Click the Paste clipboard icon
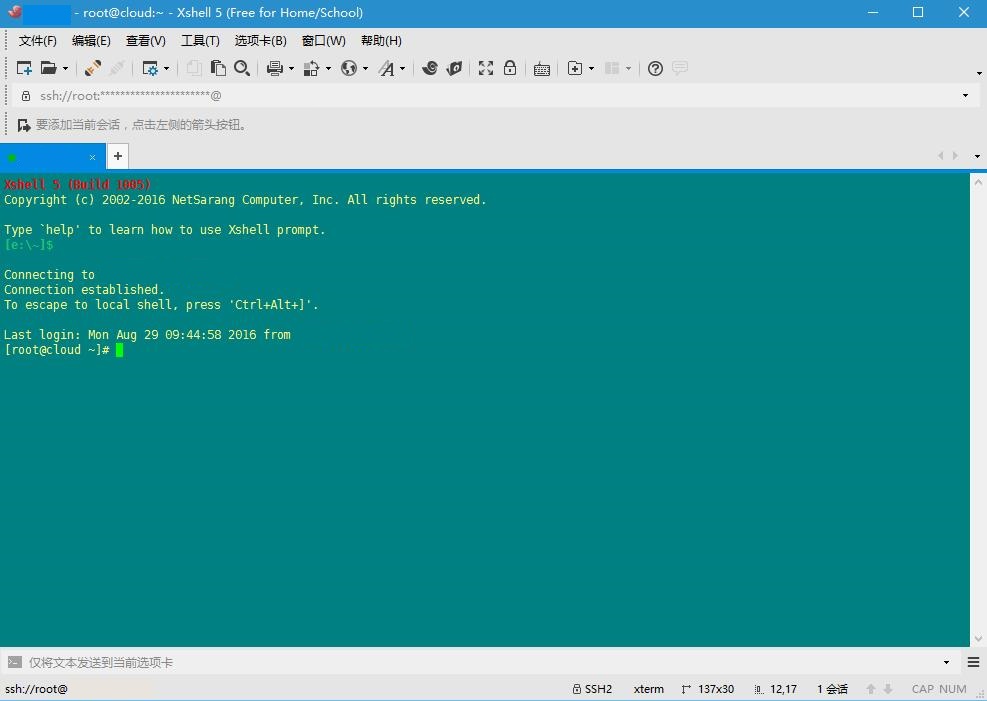Viewport: 987px width, 701px height. (218, 68)
